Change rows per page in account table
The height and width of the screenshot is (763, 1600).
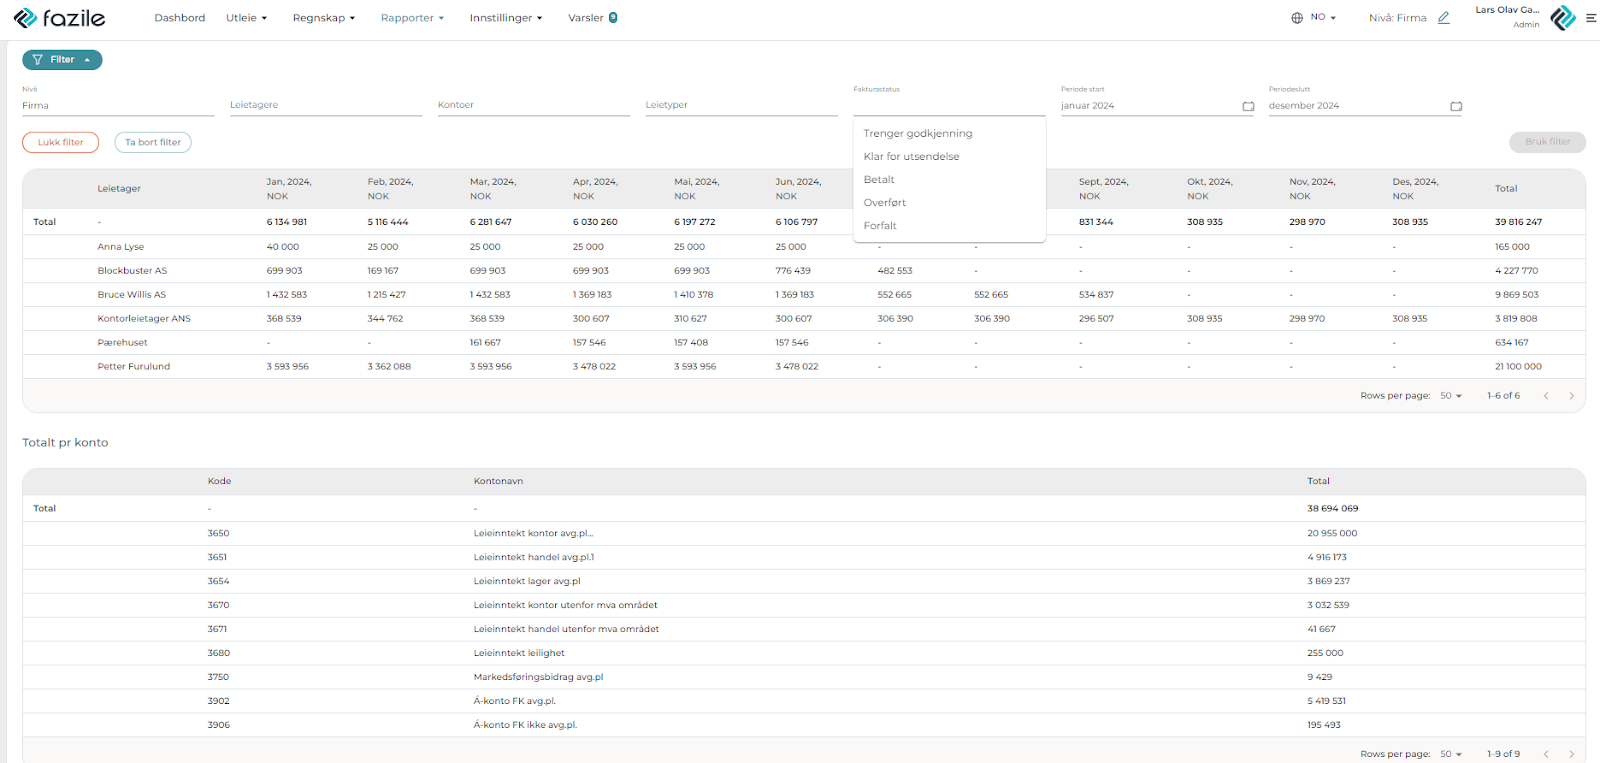(1451, 754)
